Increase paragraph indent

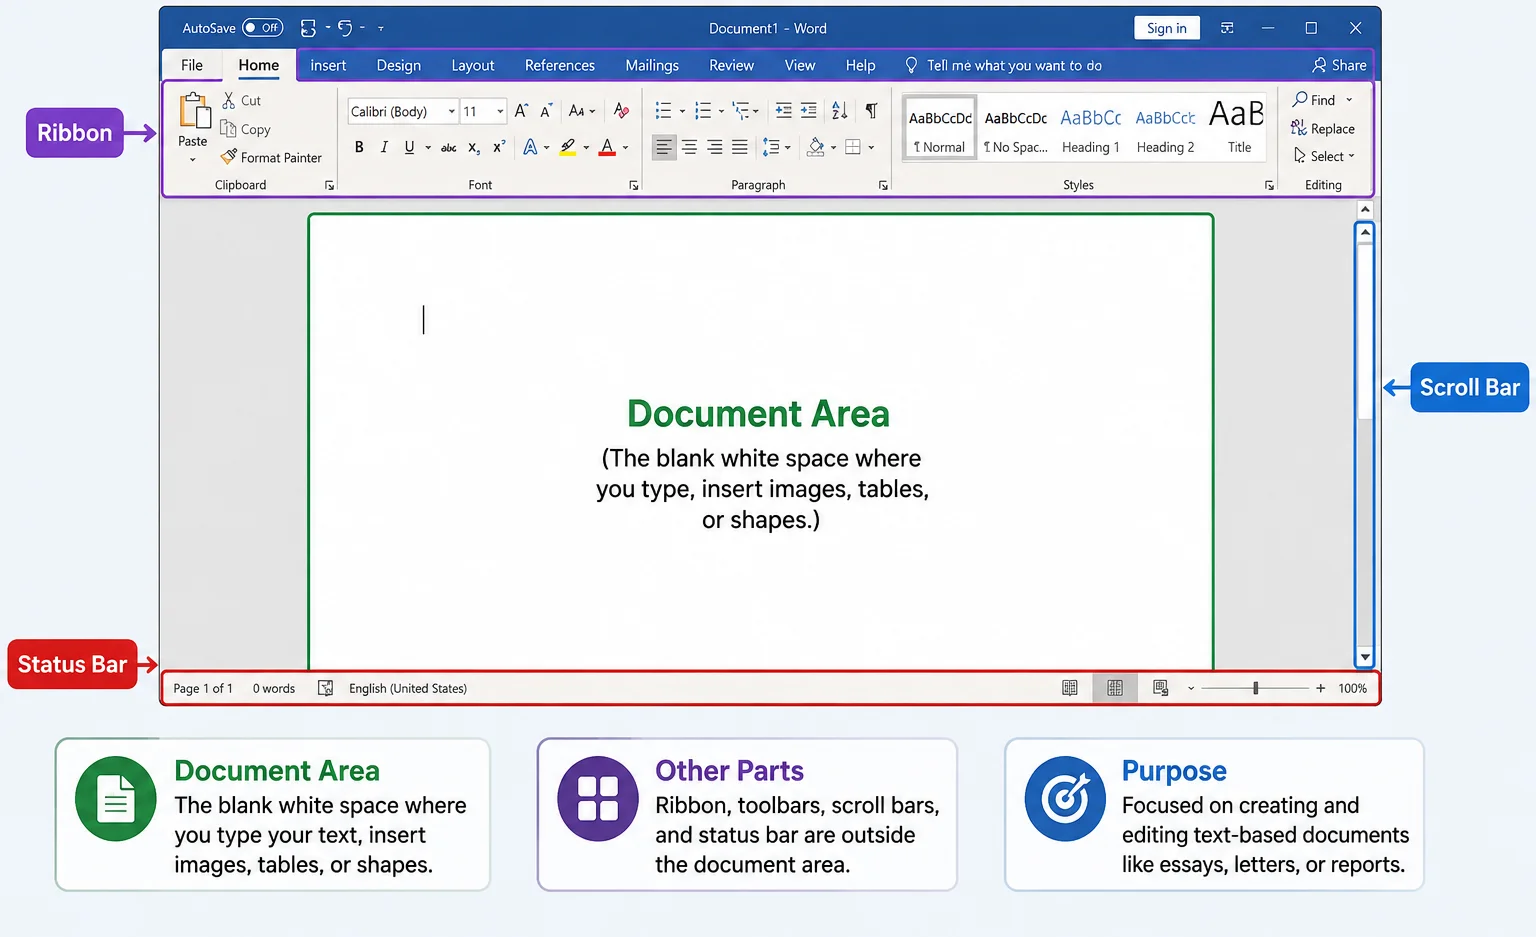coord(809,111)
